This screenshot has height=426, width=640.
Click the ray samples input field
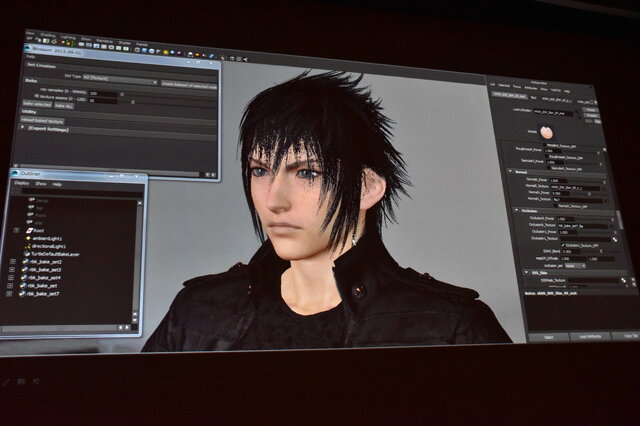(103, 93)
